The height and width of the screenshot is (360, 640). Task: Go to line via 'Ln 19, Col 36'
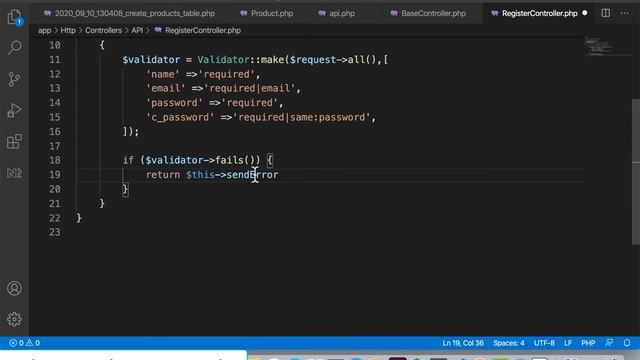(x=463, y=343)
